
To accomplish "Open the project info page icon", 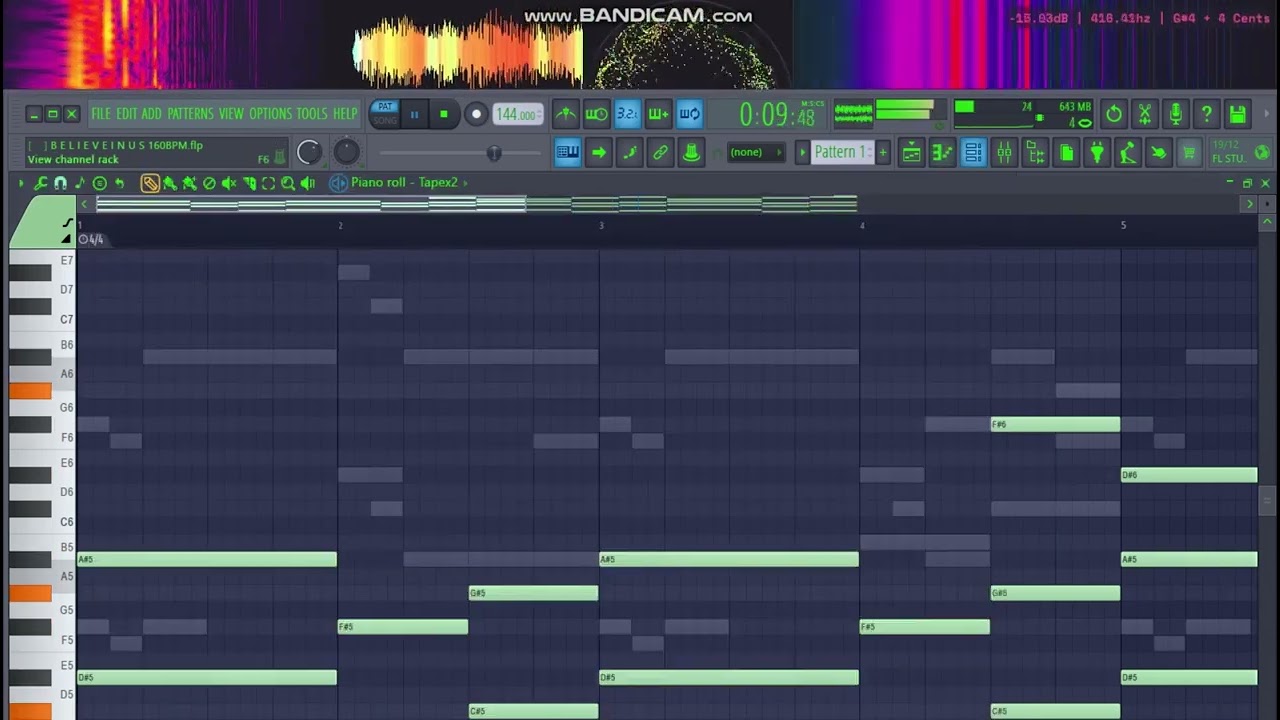I will [x=1066, y=153].
